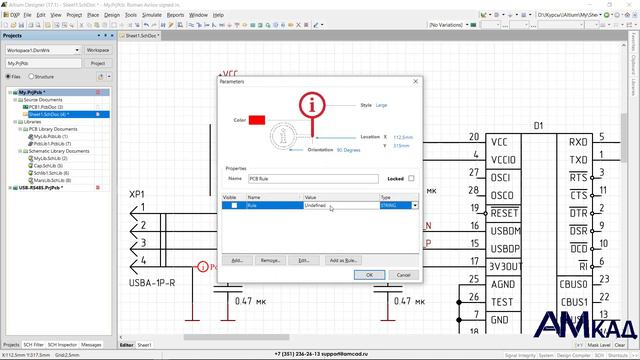Click the PCB Rule directive symbol on schematic

203,267
